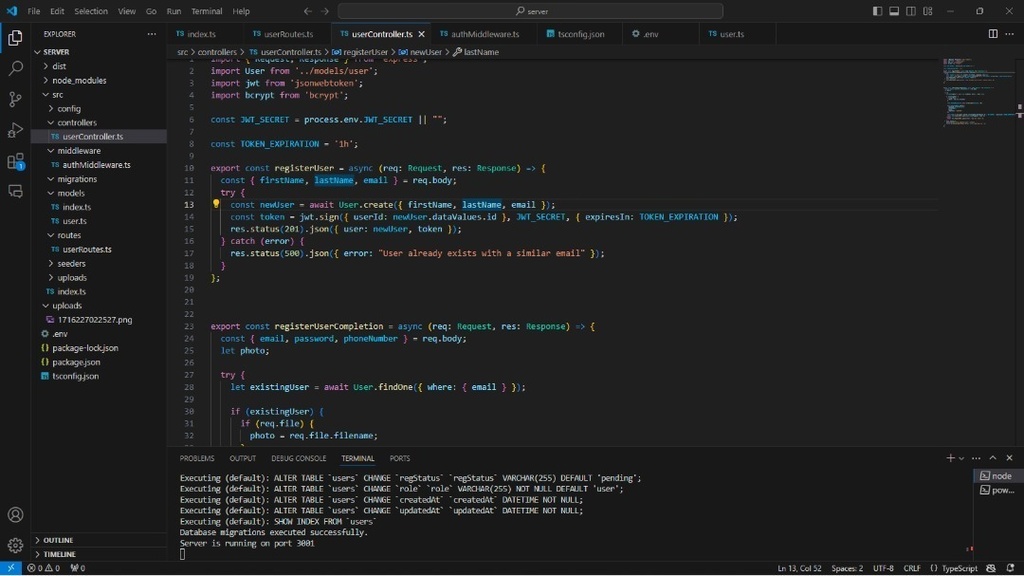Click the New Terminal plus icon

coord(950,458)
